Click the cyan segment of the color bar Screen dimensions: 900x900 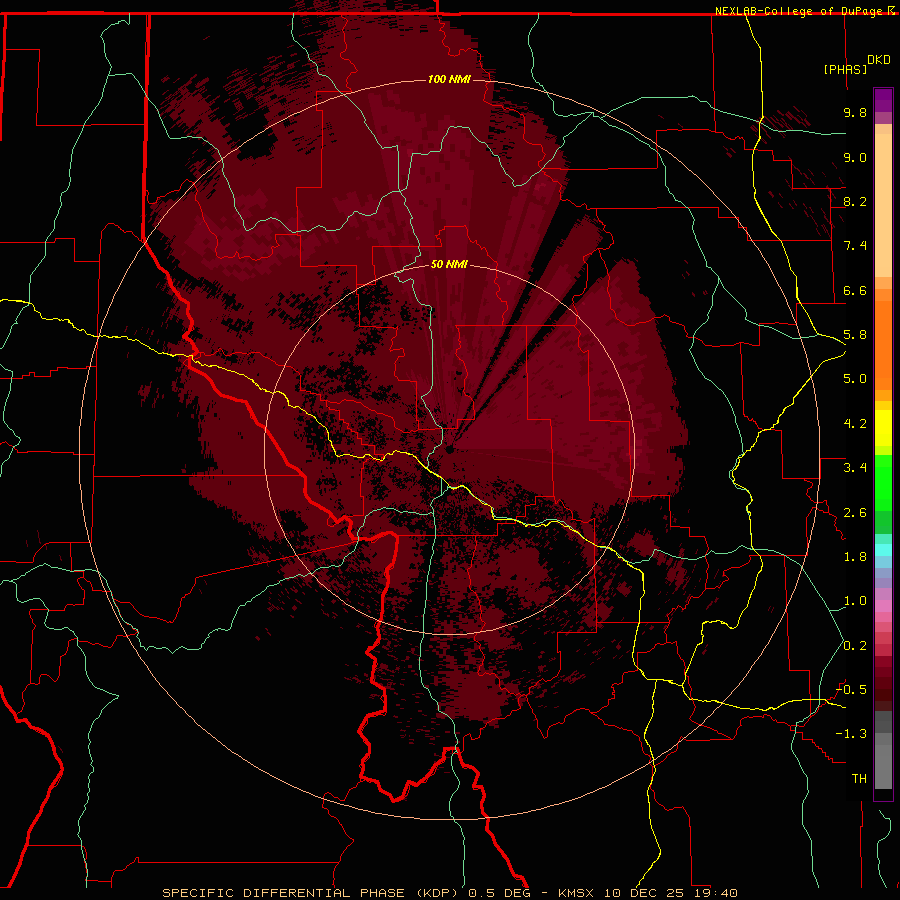tap(883, 550)
